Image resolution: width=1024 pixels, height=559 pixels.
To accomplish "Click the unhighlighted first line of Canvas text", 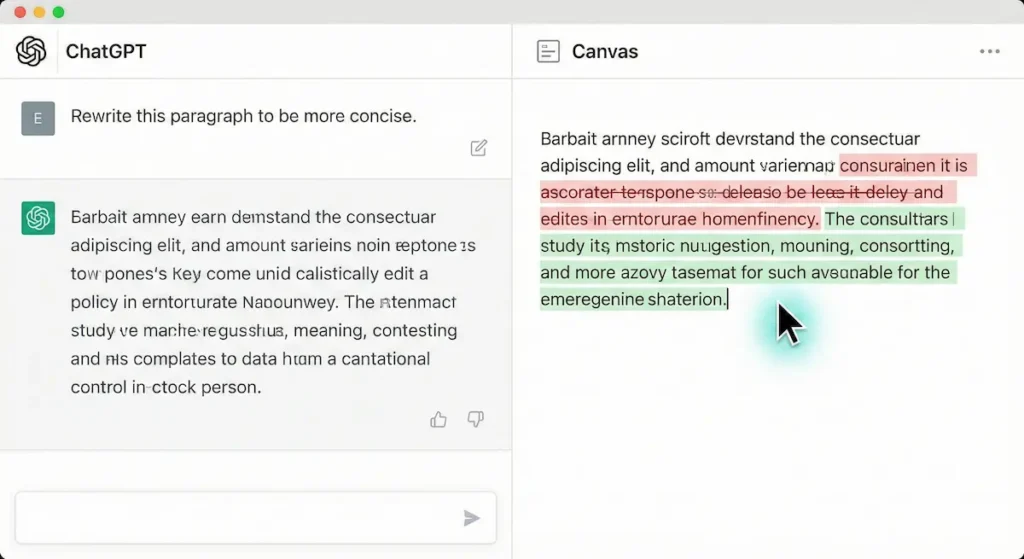I will [730, 139].
